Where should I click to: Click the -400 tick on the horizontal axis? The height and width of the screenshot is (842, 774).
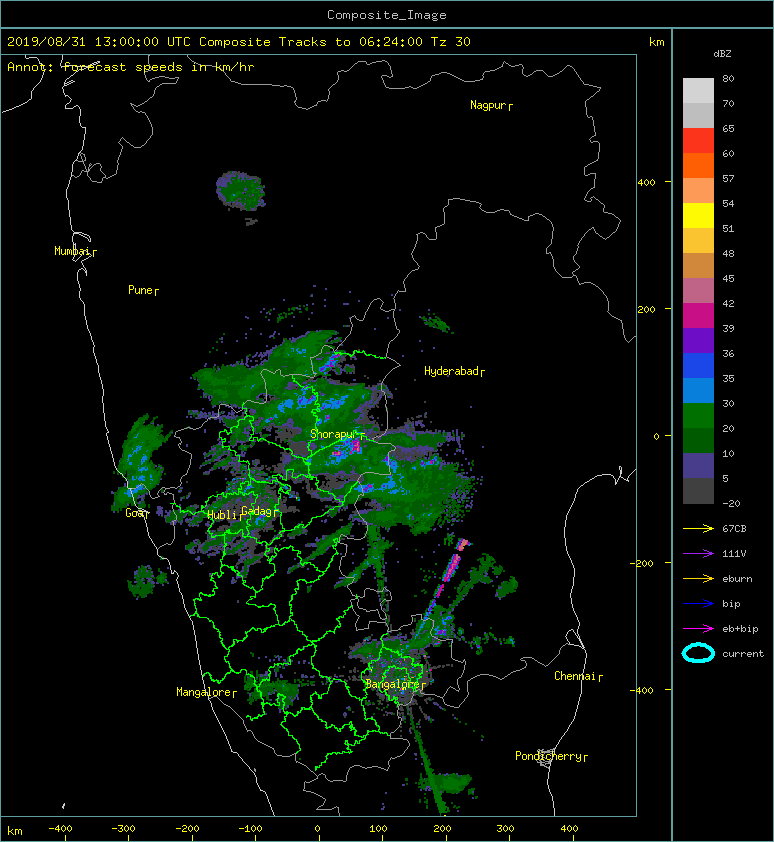point(60,829)
